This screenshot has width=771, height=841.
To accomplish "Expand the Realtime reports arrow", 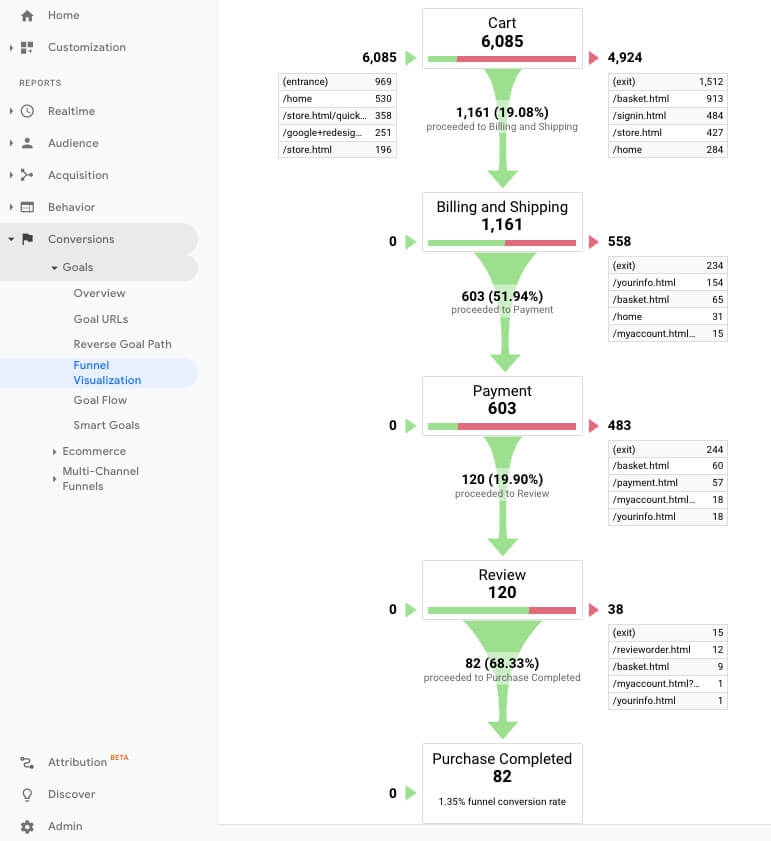I will pyautogui.click(x=11, y=111).
